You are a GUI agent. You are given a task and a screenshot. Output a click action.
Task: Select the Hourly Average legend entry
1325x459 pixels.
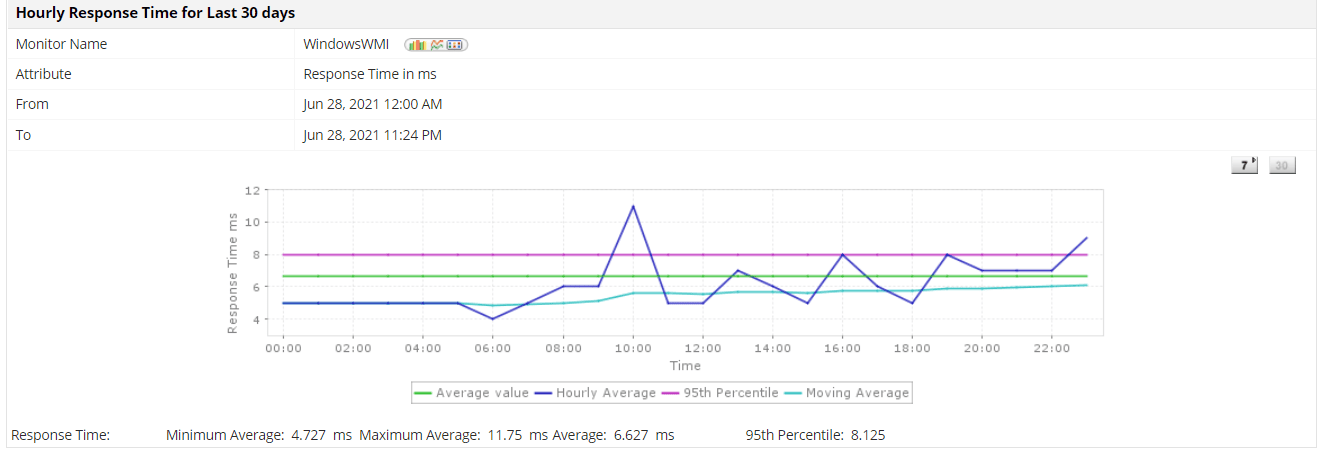tap(606, 393)
